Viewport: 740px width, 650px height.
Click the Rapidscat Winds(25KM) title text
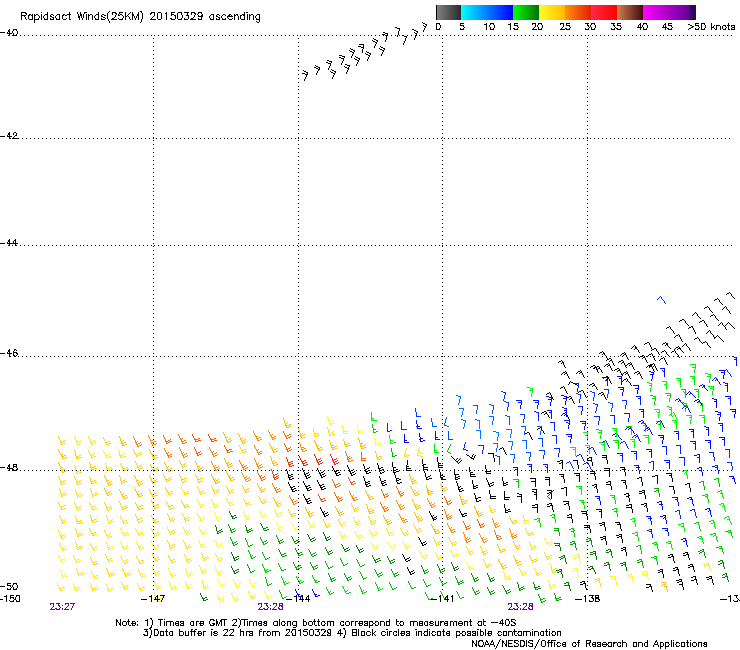coord(140,17)
